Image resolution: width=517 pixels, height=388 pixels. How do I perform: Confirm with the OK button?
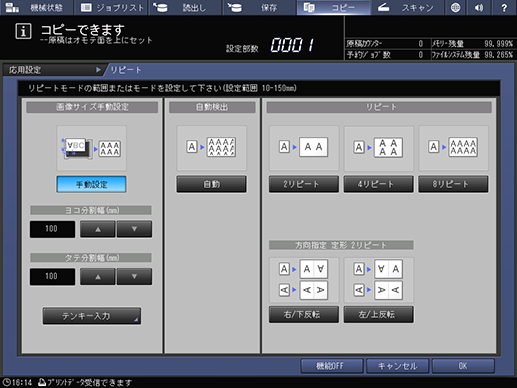coord(463,366)
